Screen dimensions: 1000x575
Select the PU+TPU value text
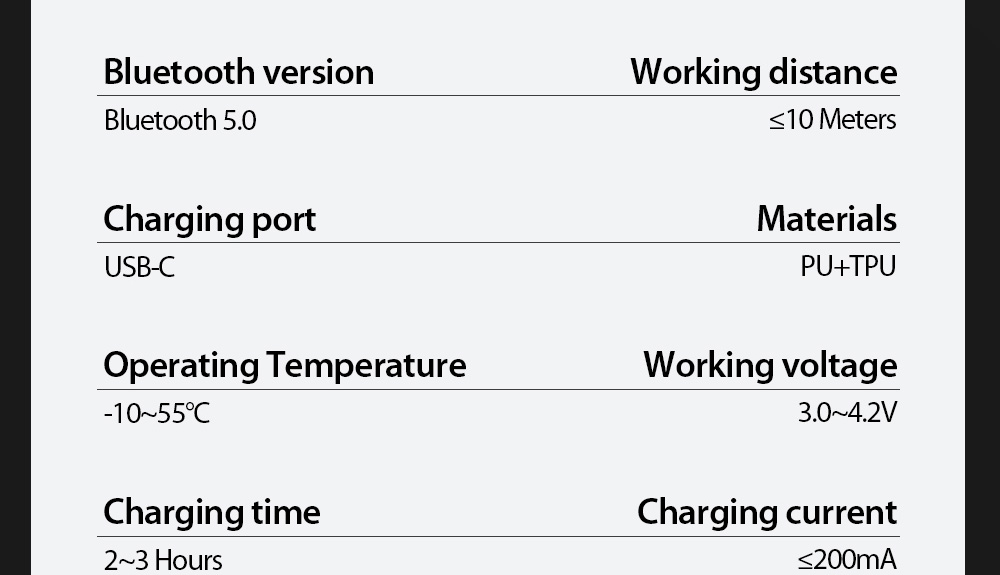click(848, 267)
